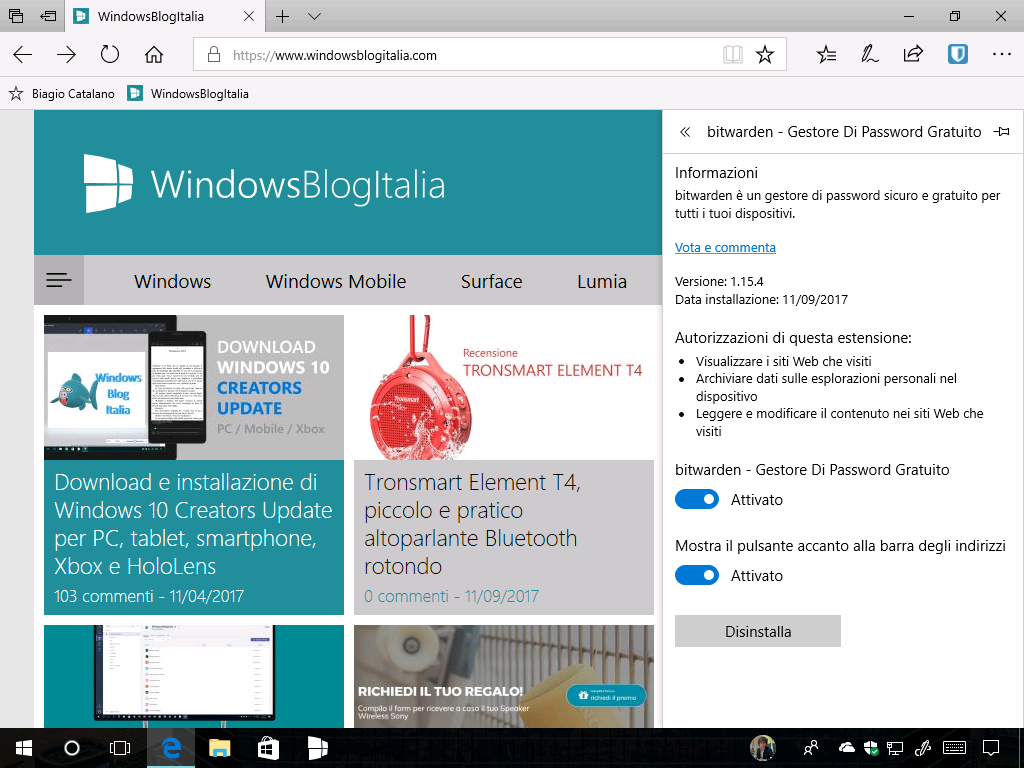Open the People tray icon
The width and height of the screenshot is (1024, 768).
point(810,748)
